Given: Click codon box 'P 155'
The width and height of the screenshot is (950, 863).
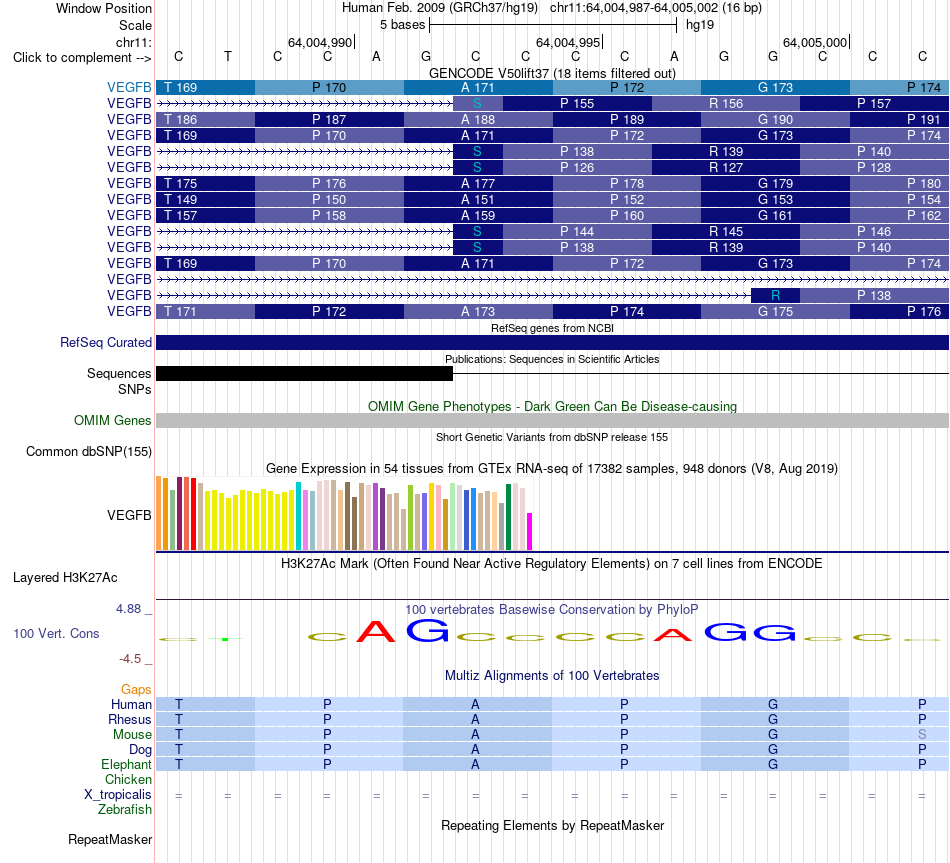Looking at the screenshot, I should [x=577, y=104].
